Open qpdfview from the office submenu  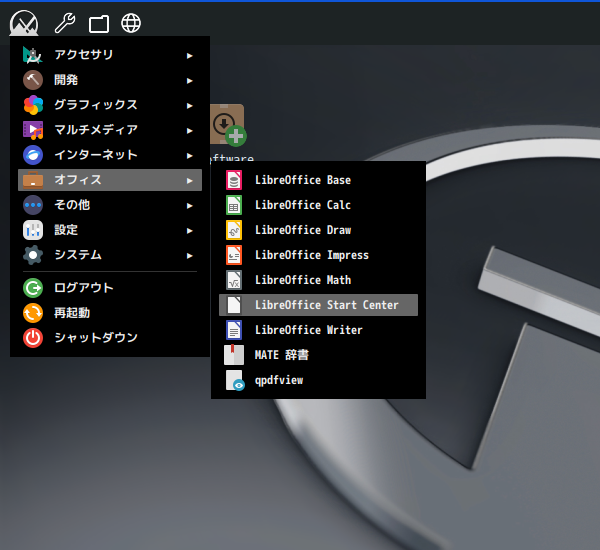click(318, 380)
